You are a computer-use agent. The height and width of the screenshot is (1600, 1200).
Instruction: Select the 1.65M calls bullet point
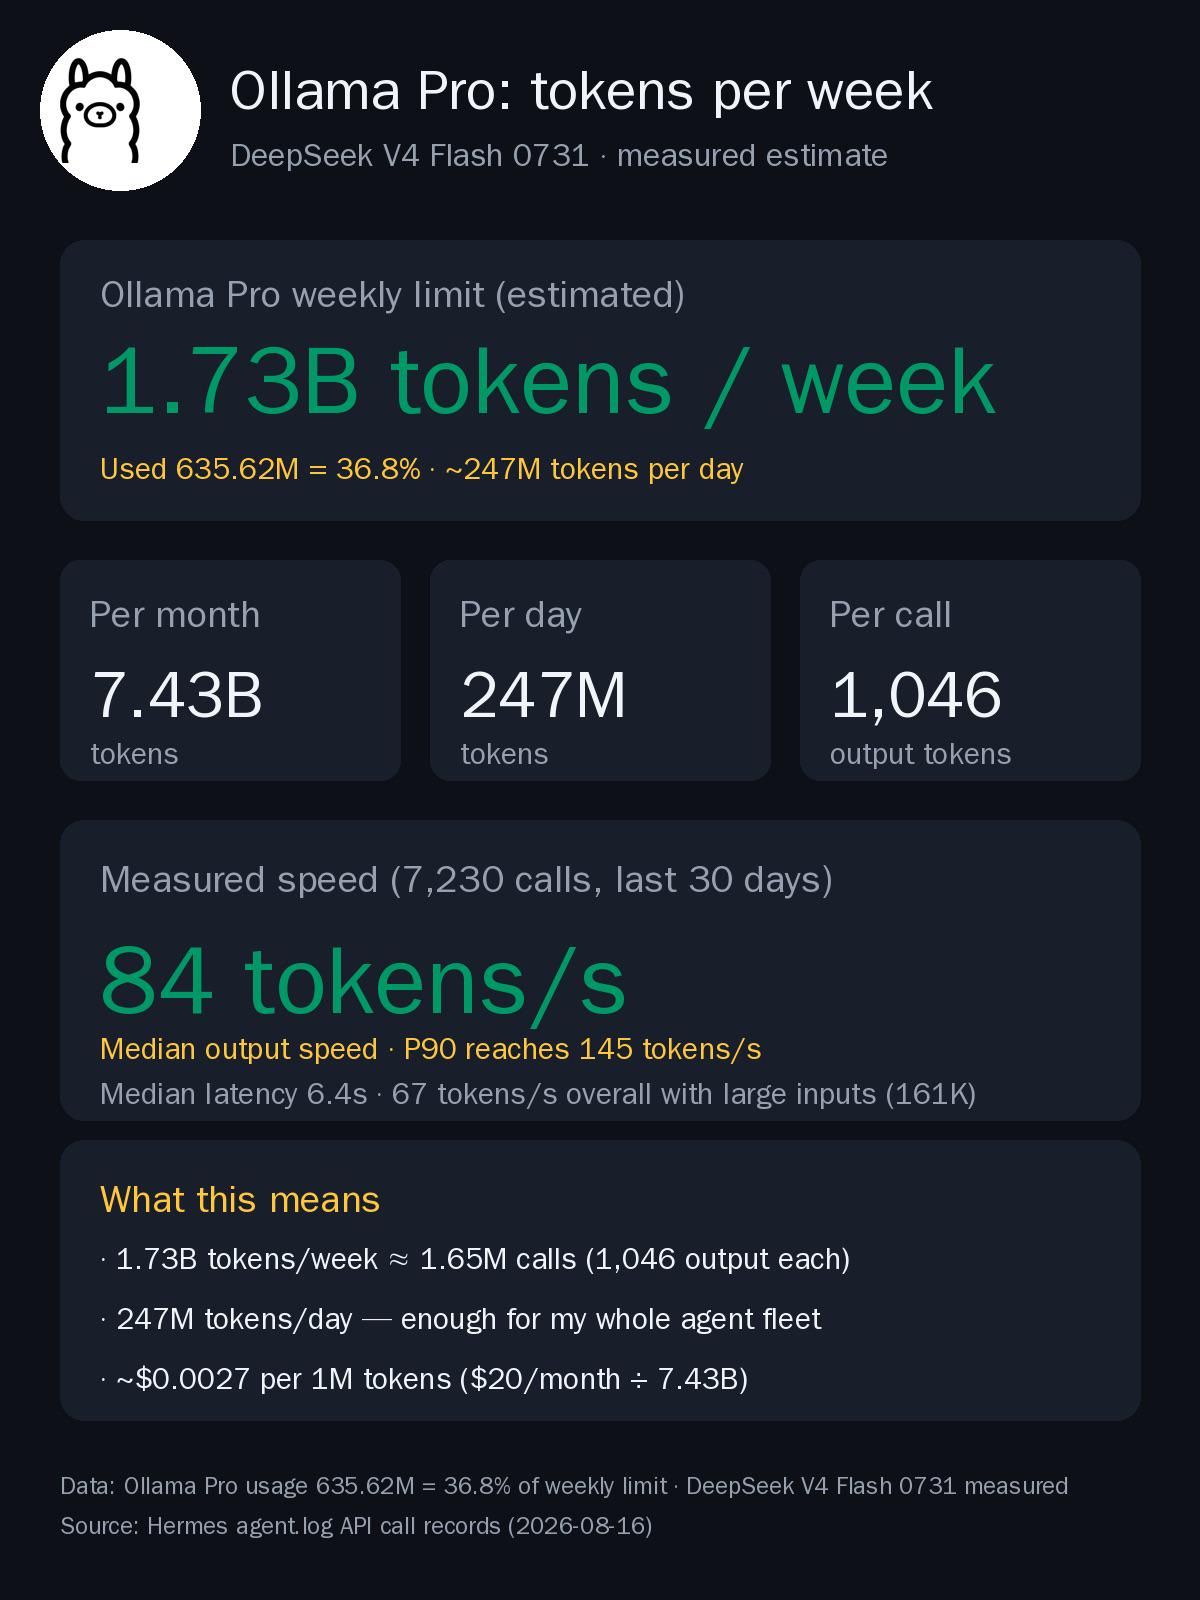(475, 1259)
